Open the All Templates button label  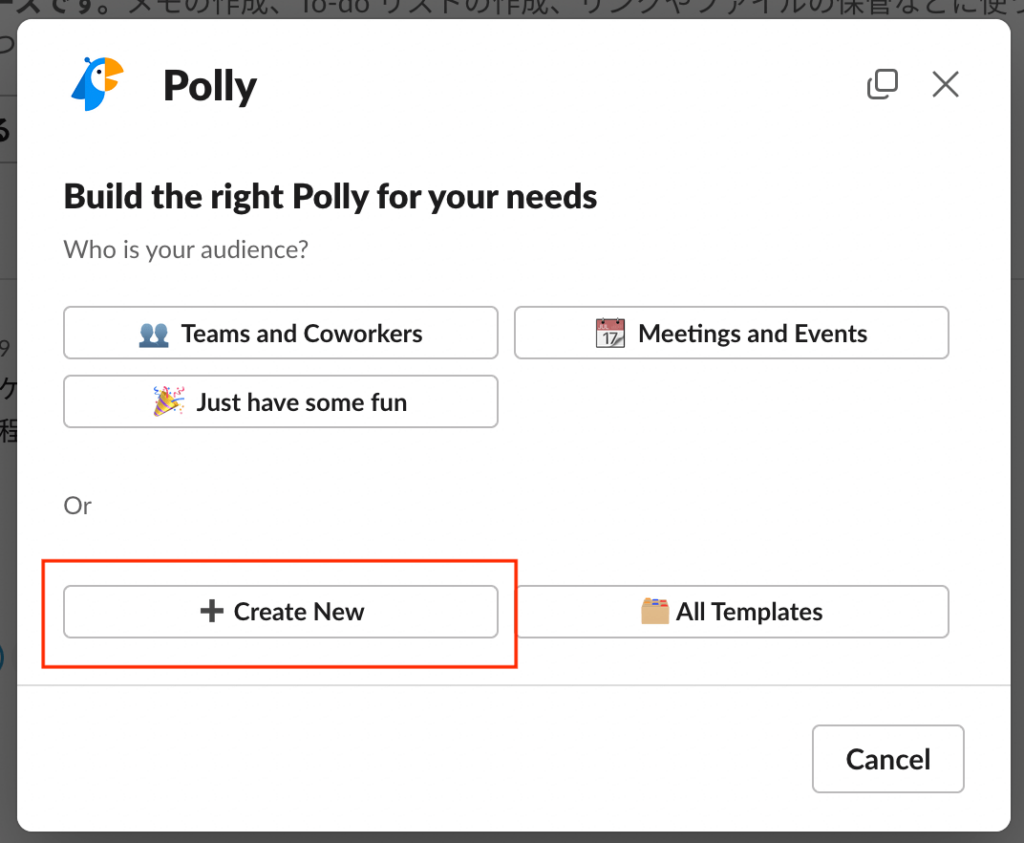point(749,612)
